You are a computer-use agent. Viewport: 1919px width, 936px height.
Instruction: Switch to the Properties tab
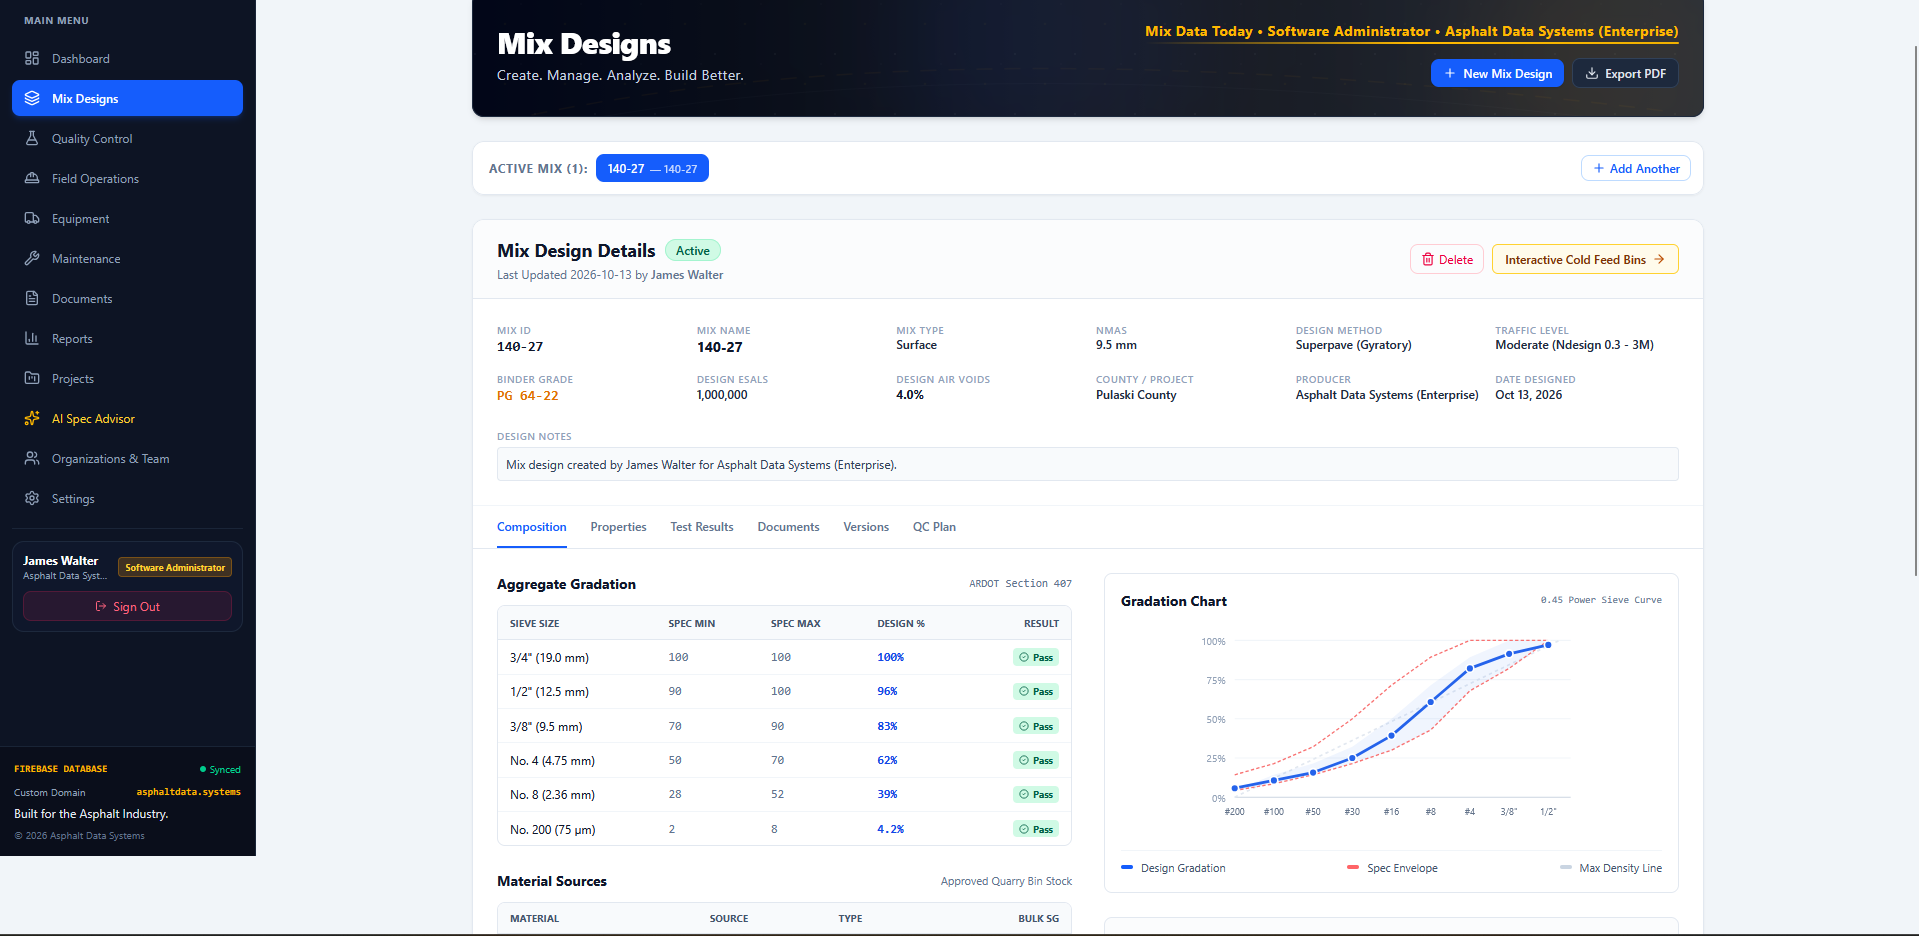pos(618,527)
